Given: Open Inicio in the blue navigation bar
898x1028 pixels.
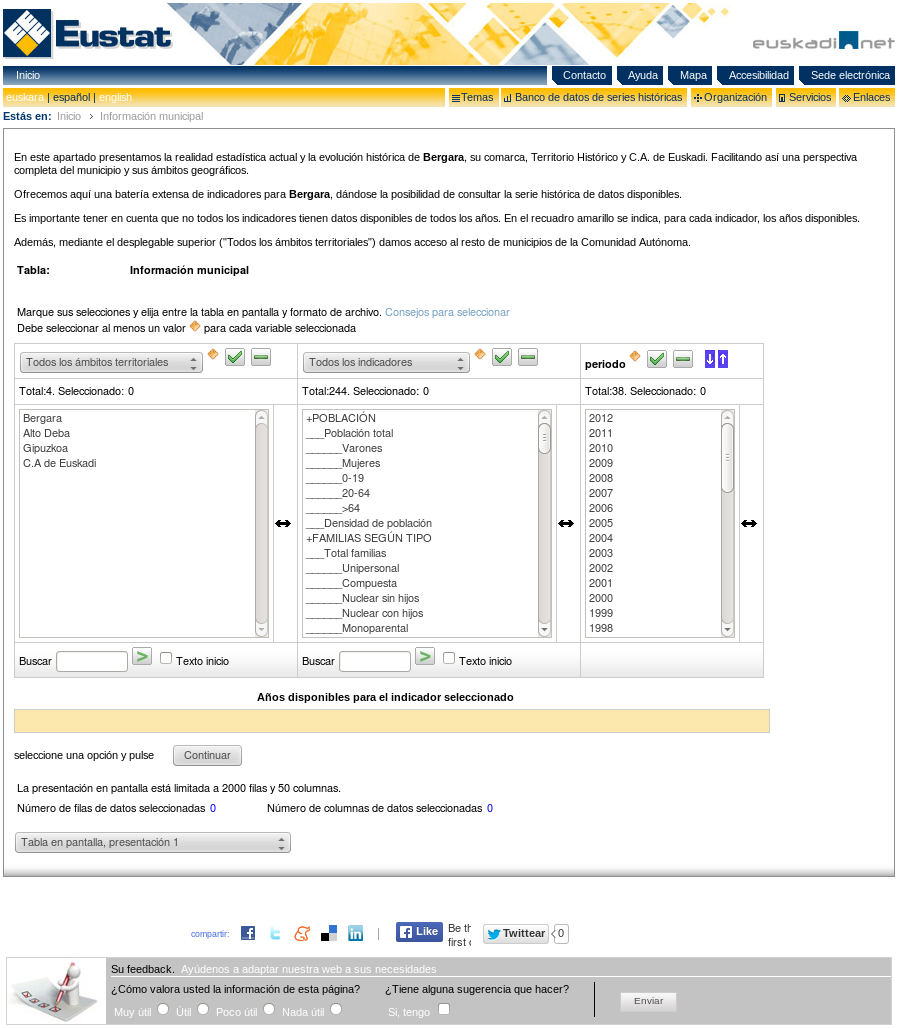Looking at the screenshot, I should click(28, 75).
